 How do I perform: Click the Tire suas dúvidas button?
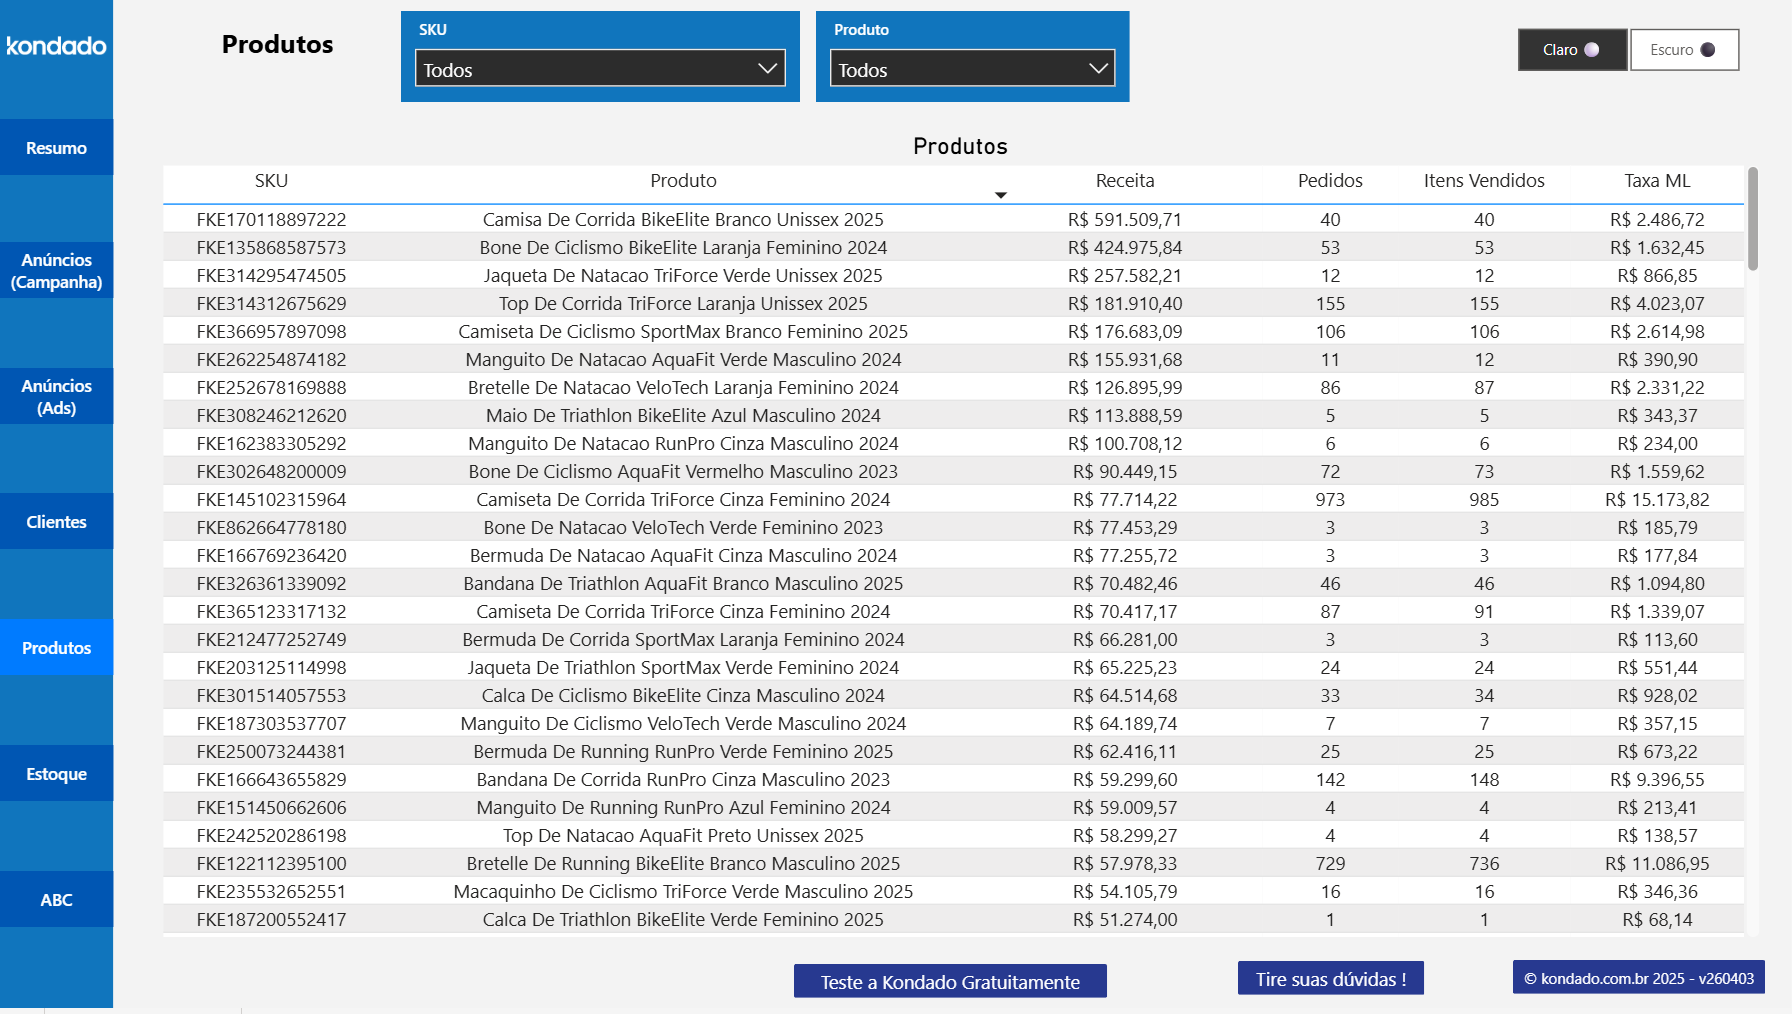1330,977
